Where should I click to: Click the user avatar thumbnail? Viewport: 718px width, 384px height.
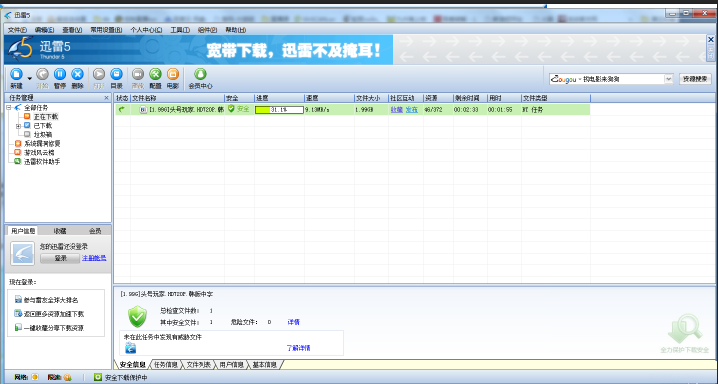click(x=22, y=253)
